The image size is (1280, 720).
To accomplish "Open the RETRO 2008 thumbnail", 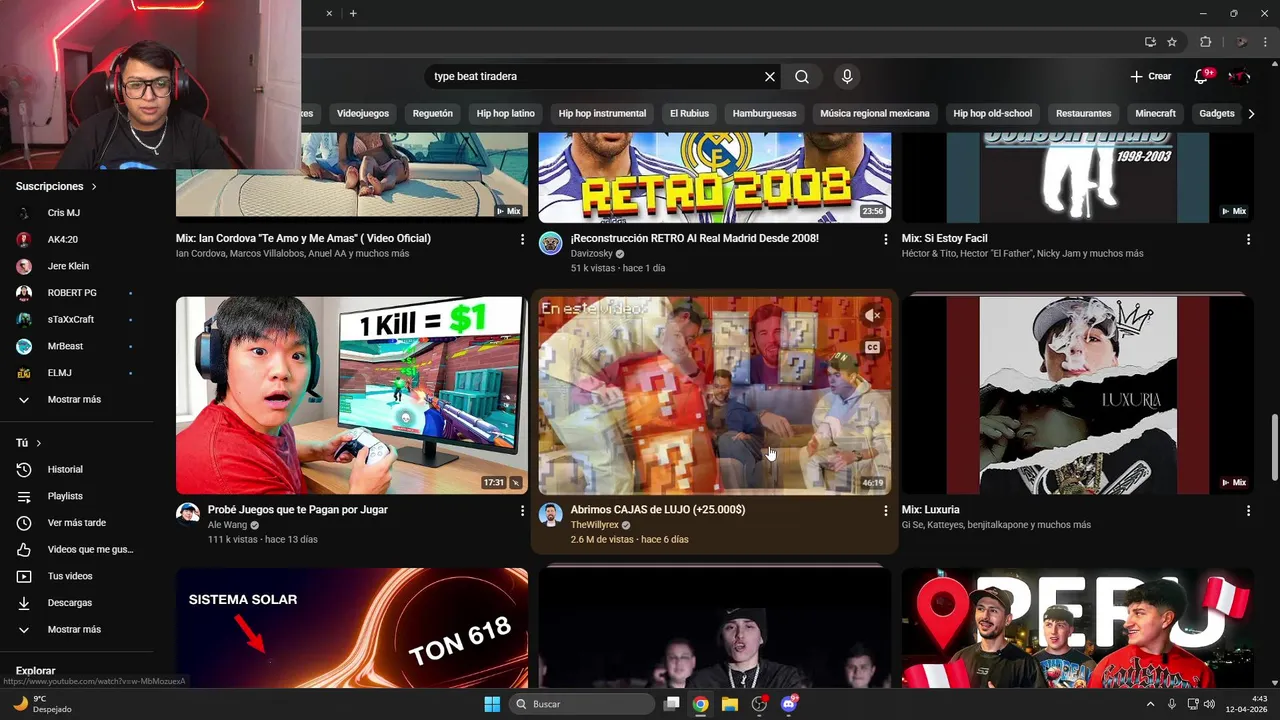I will [x=715, y=177].
